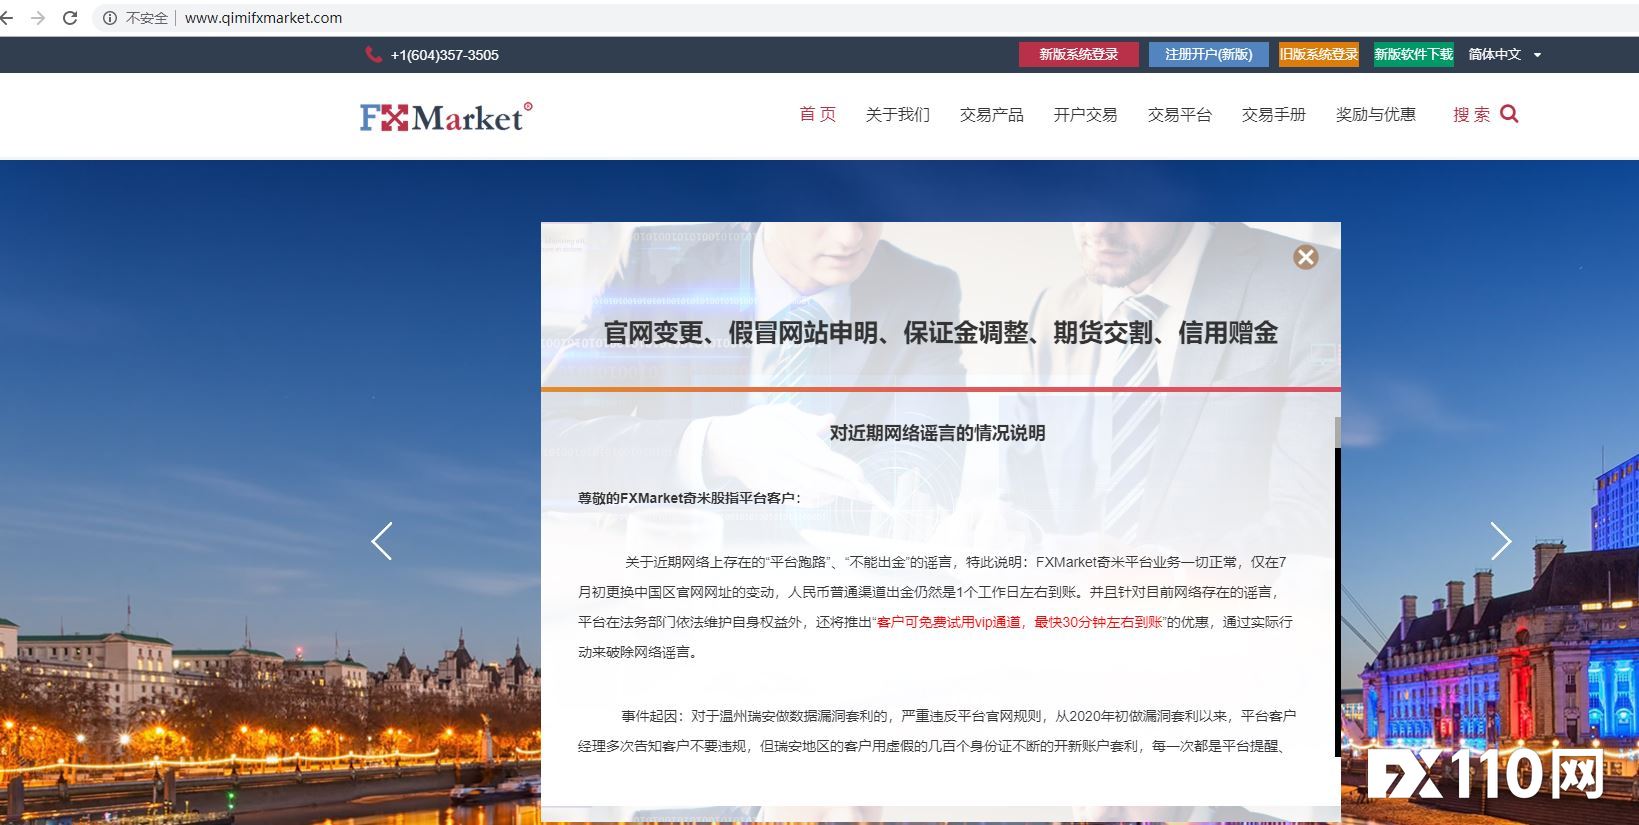Click 新版软件下载 green download button
This screenshot has height=825, width=1639.
[1413, 54]
